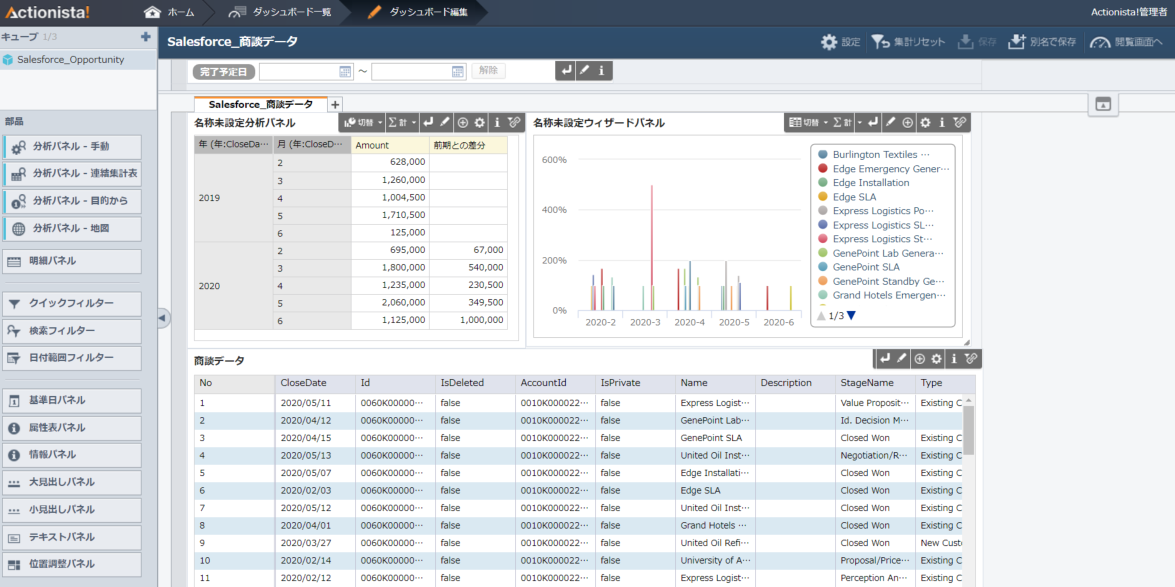Open ダッシュボード一覧 in top navigation
Image resolution: width=1175 pixels, height=587 pixels.
(280, 12)
